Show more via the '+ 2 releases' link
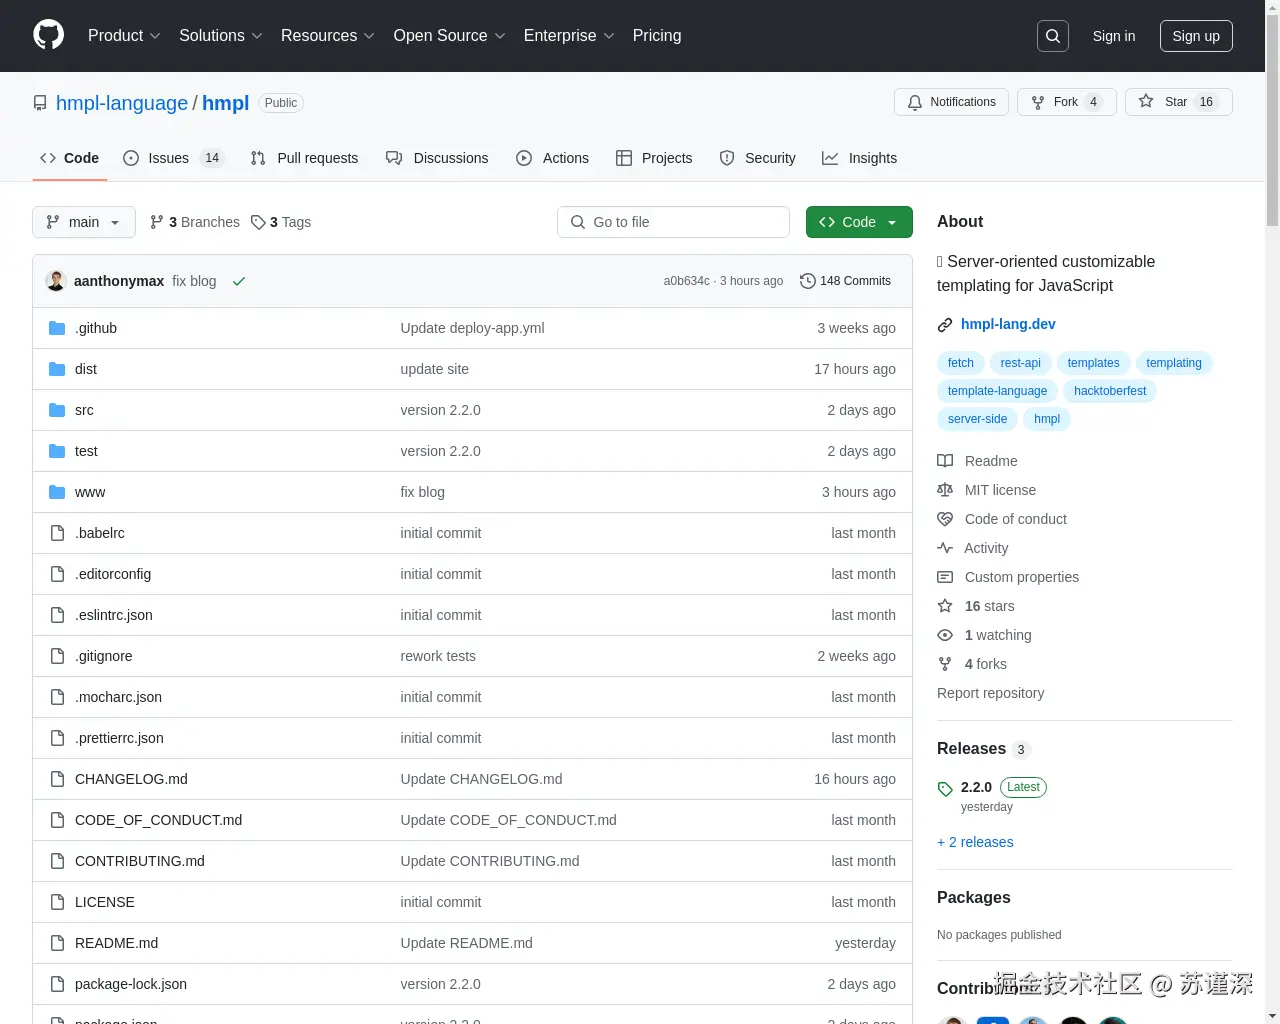 975,842
